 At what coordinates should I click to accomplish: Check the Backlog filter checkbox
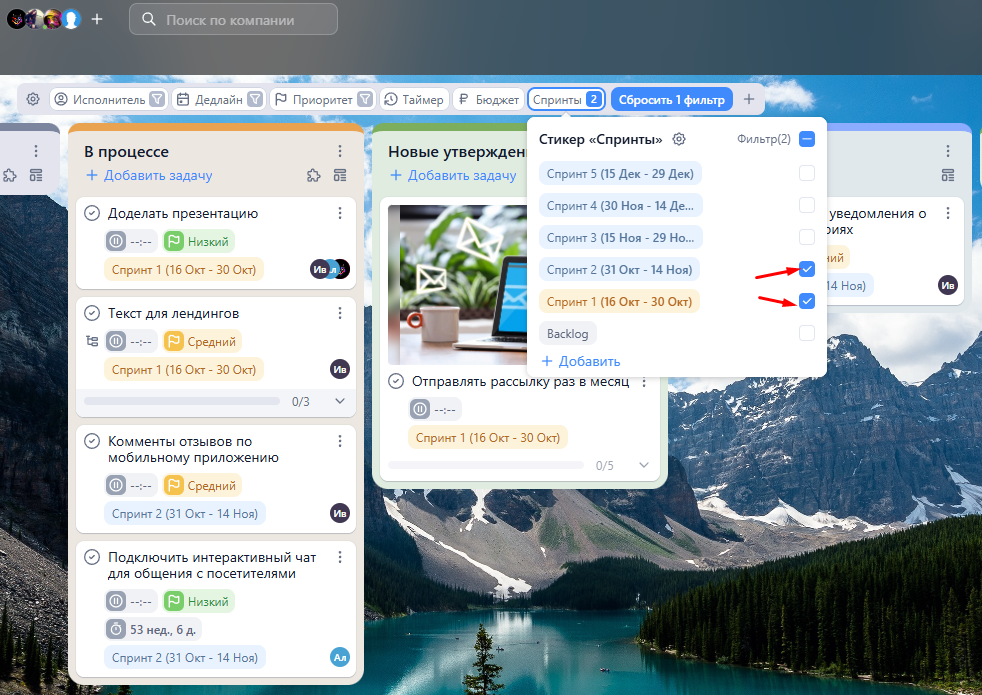pos(807,333)
